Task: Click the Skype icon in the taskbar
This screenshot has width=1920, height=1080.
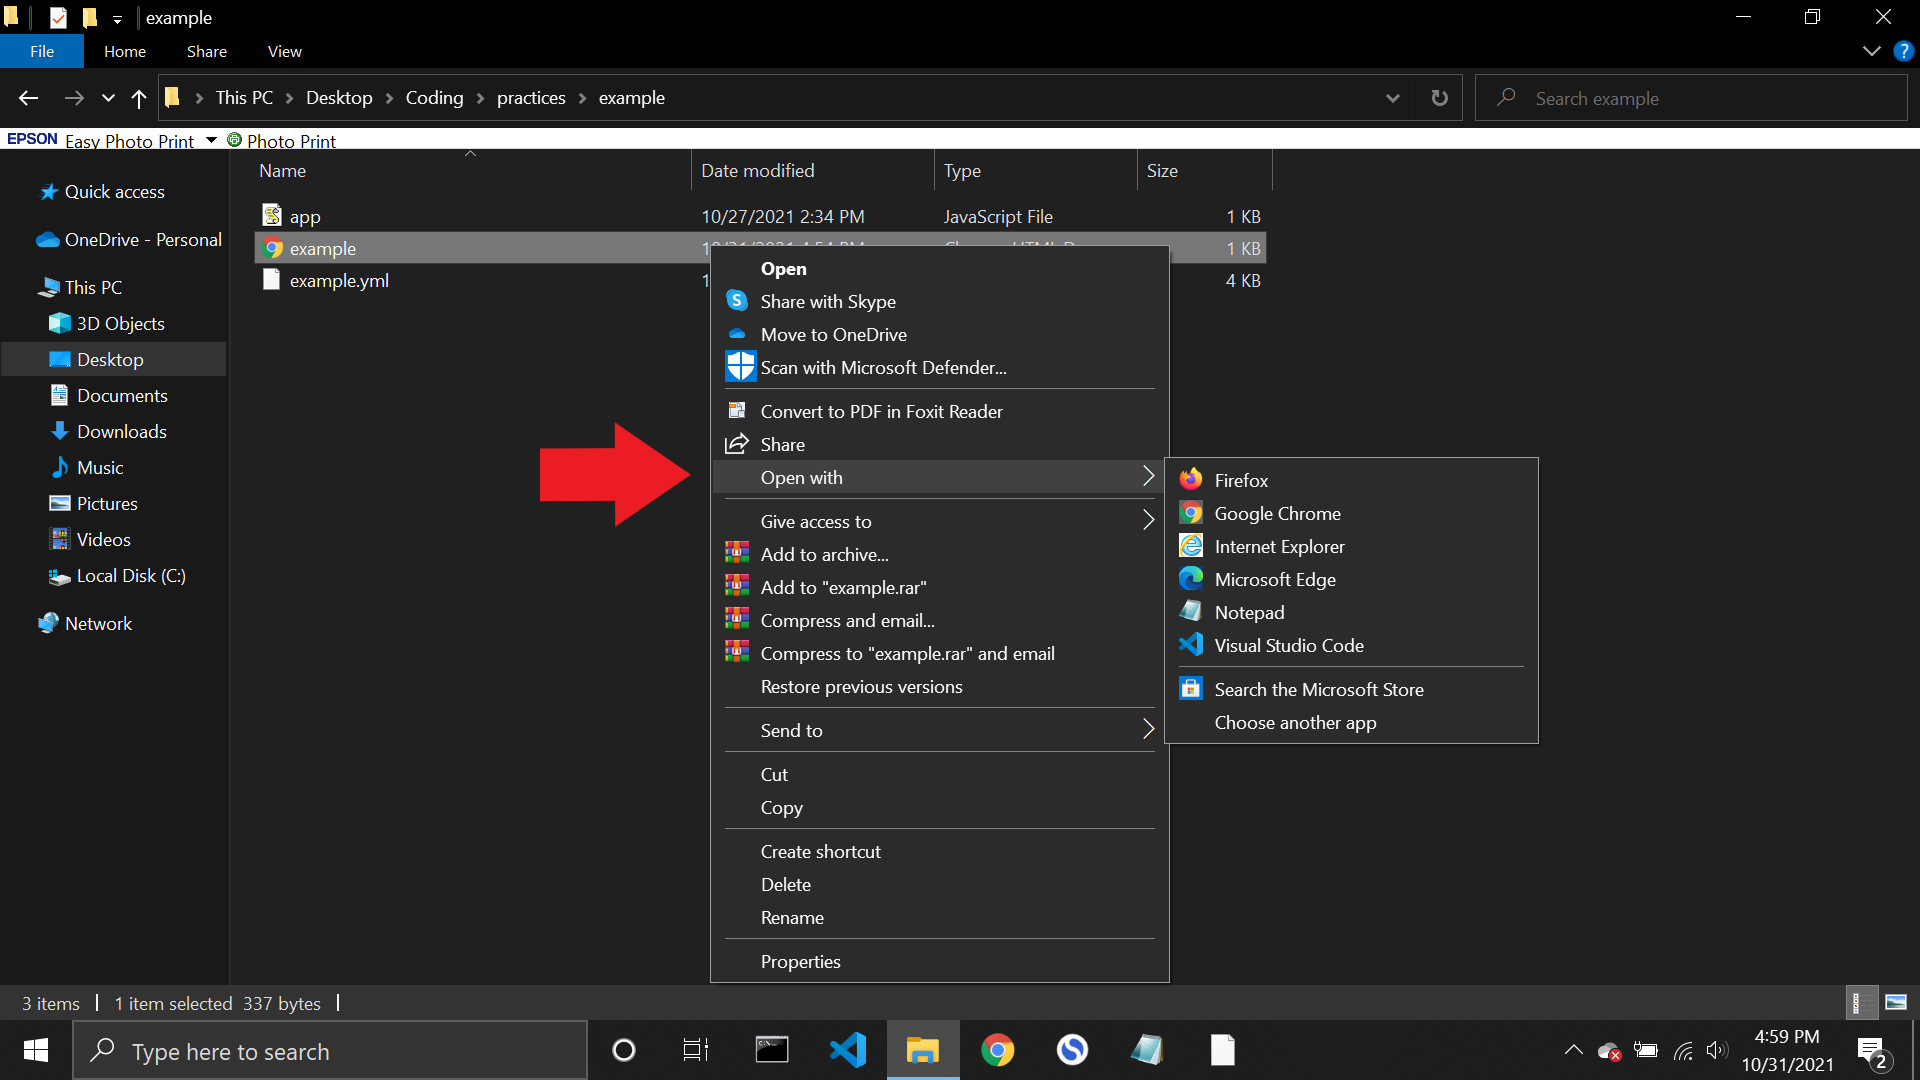Action: 1072,1050
